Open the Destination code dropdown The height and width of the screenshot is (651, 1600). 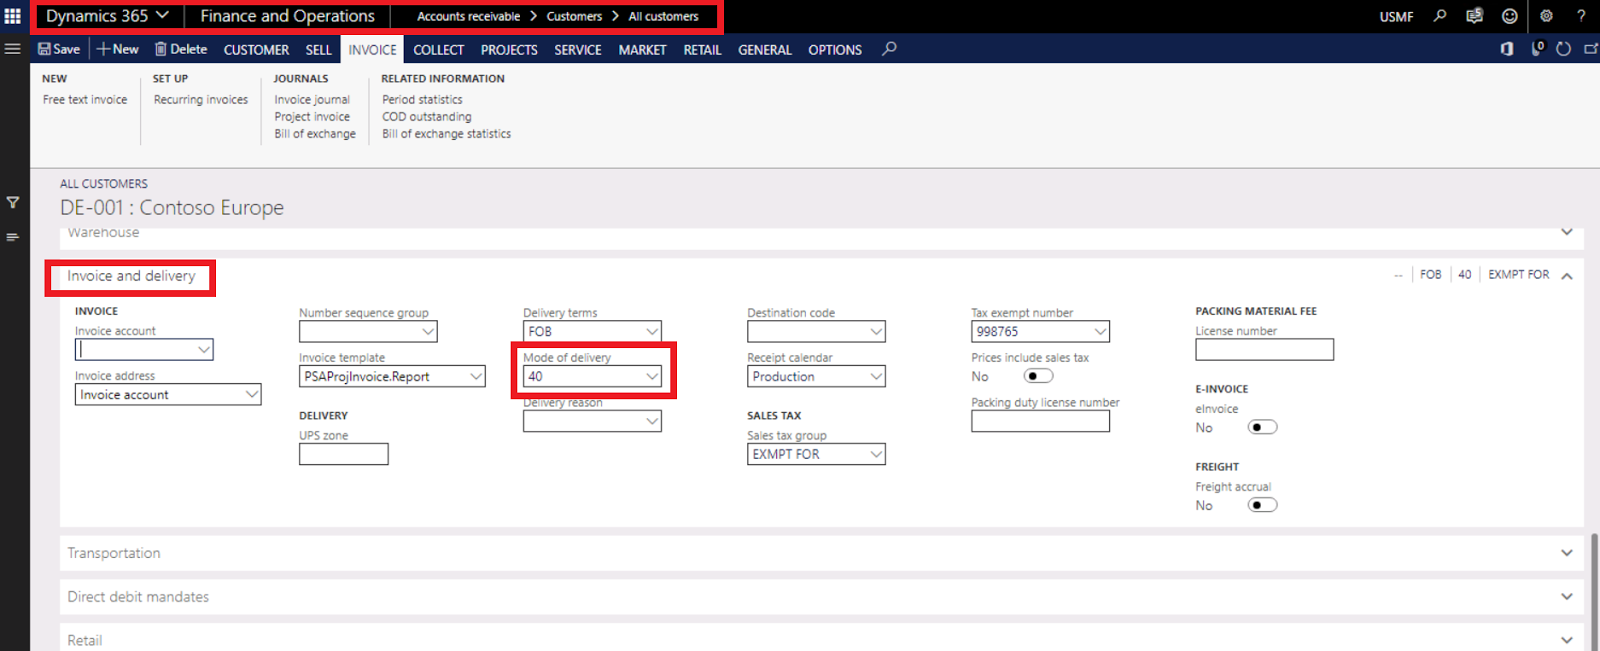[876, 331]
